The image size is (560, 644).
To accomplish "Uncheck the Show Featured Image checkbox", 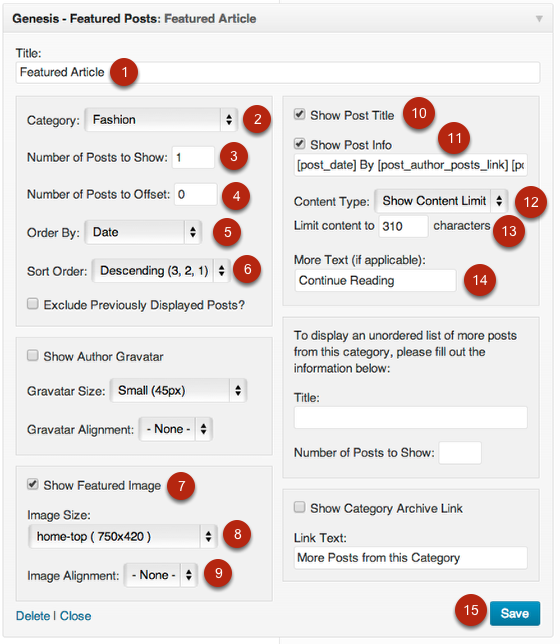I will tap(32, 484).
